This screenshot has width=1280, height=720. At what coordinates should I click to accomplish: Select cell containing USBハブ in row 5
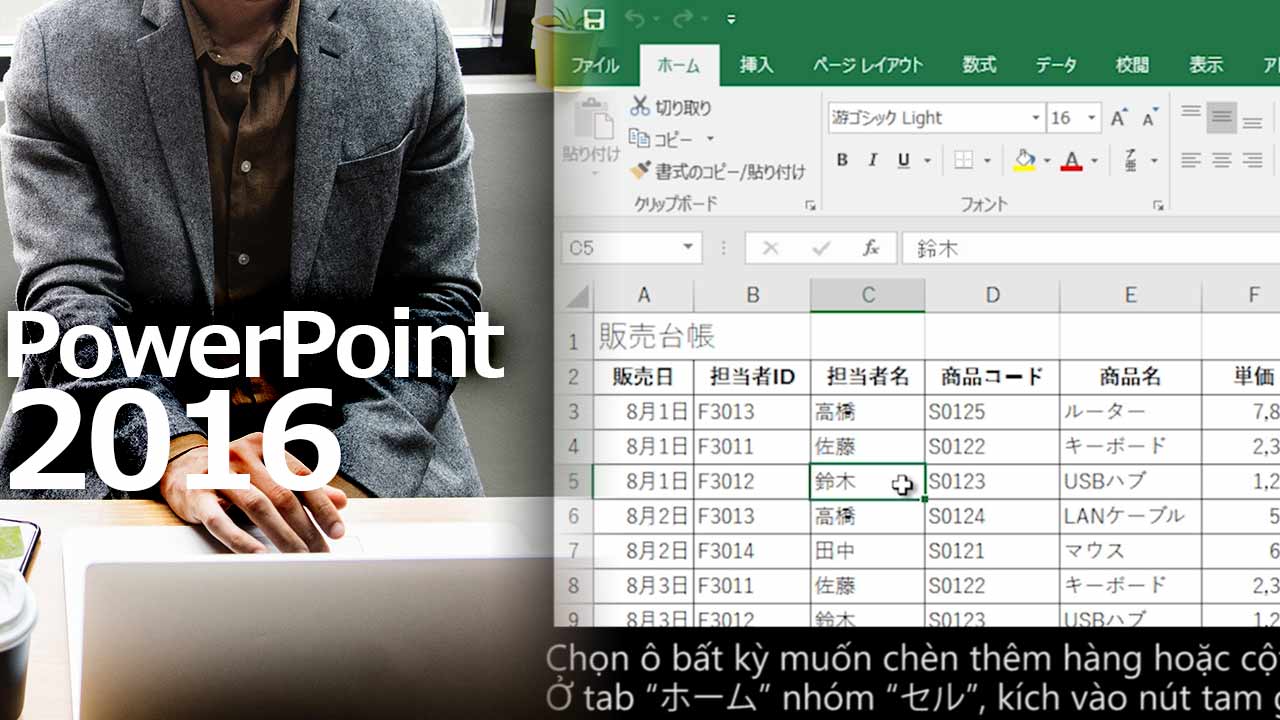(1130, 481)
